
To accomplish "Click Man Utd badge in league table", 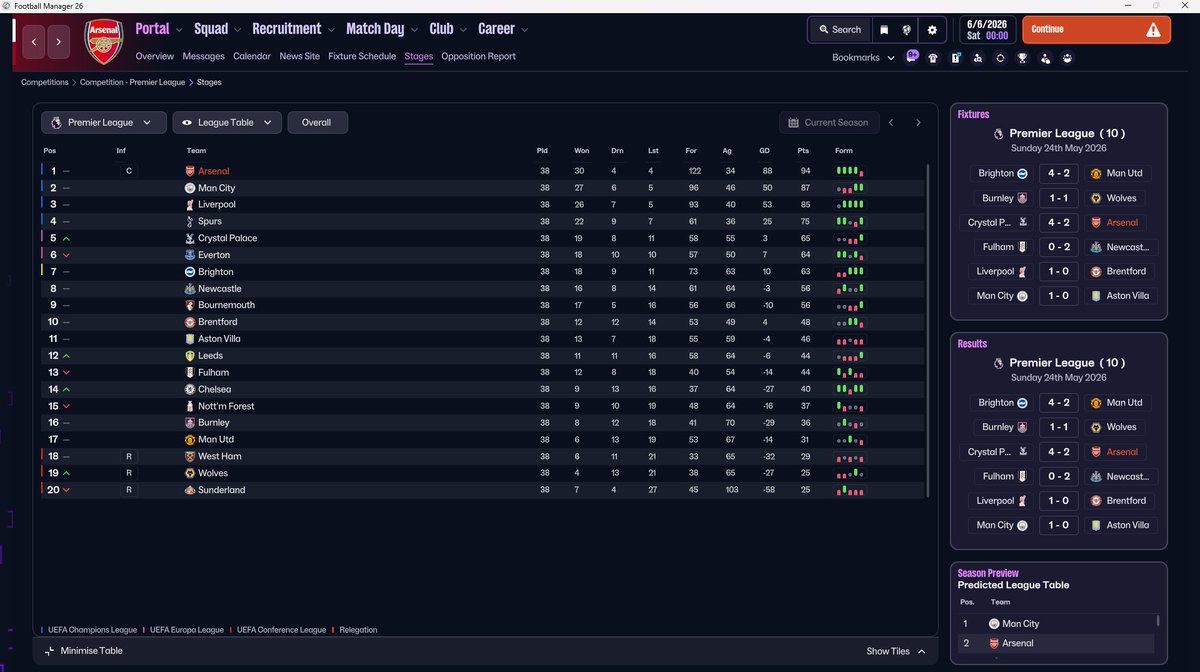I will click(x=190, y=440).
